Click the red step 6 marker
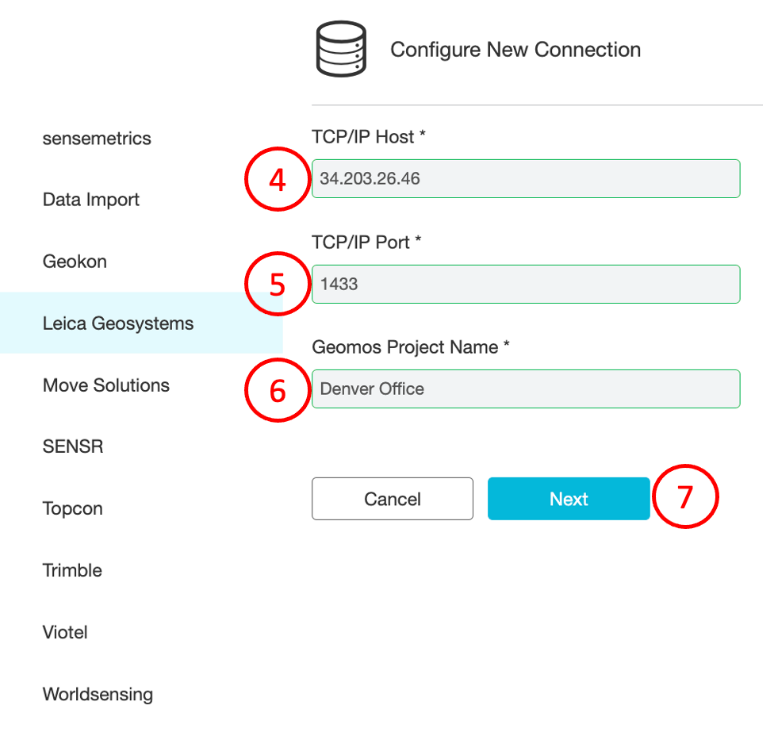Viewport: 763px width, 736px height. 277,389
